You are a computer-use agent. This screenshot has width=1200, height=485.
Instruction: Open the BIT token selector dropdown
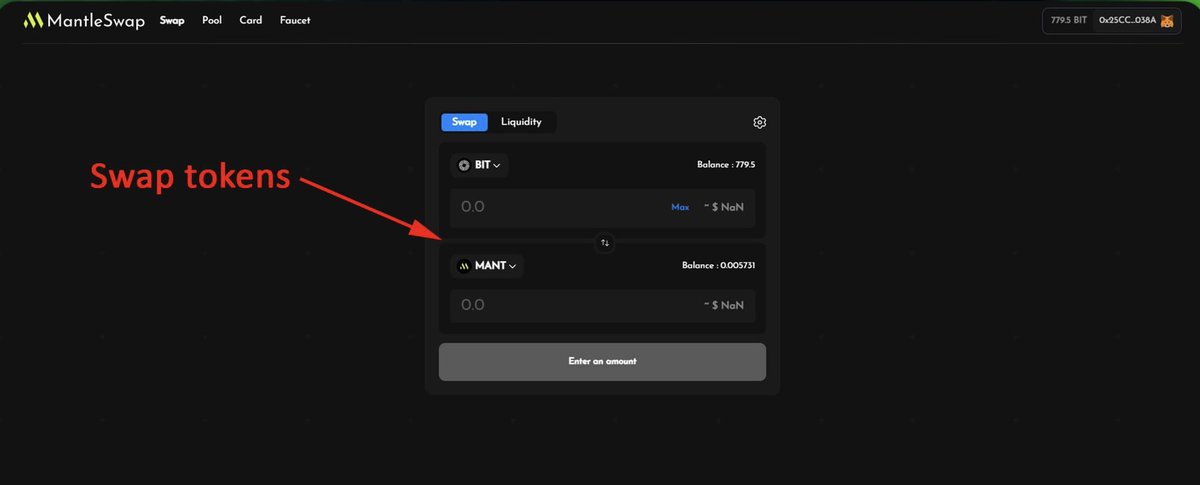point(480,165)
